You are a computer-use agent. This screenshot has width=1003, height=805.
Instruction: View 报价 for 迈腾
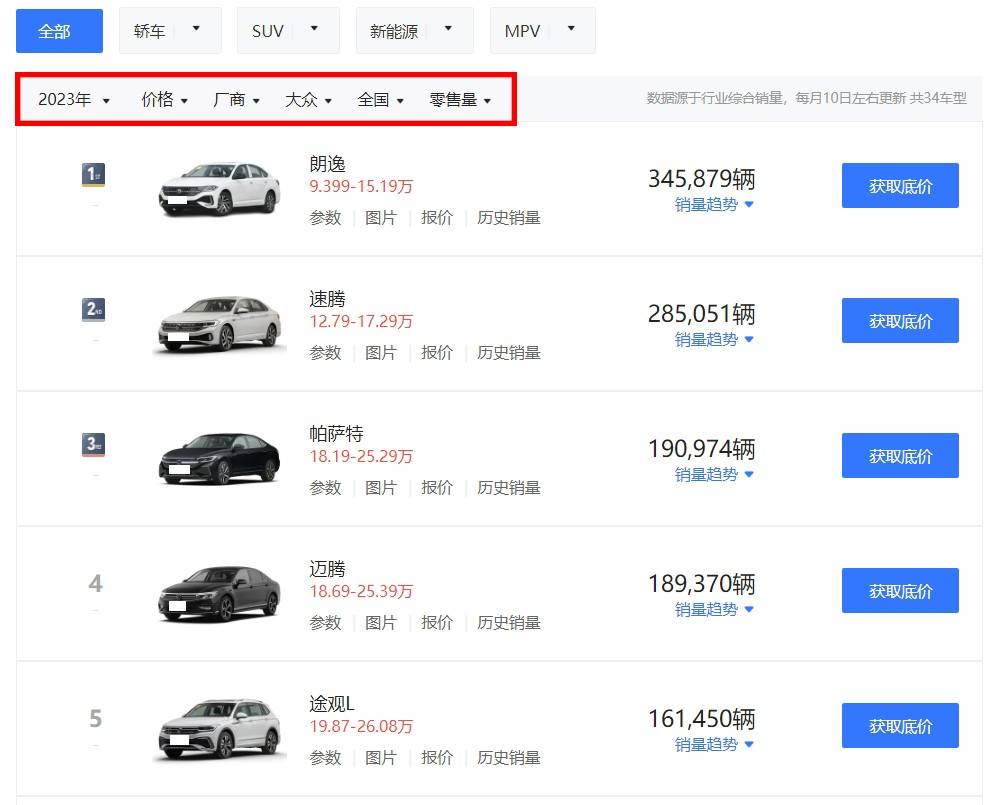pos(437,623)
